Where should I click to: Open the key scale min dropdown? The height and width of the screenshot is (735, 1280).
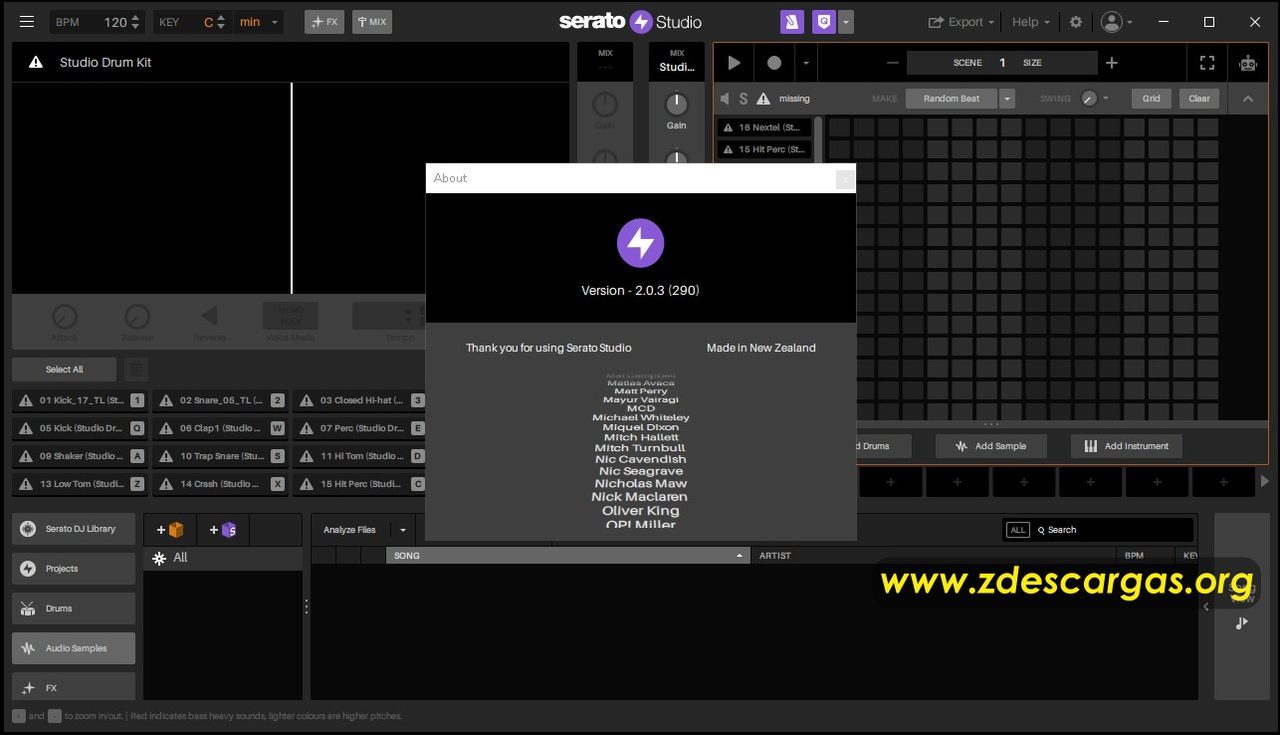click(259, 22)
